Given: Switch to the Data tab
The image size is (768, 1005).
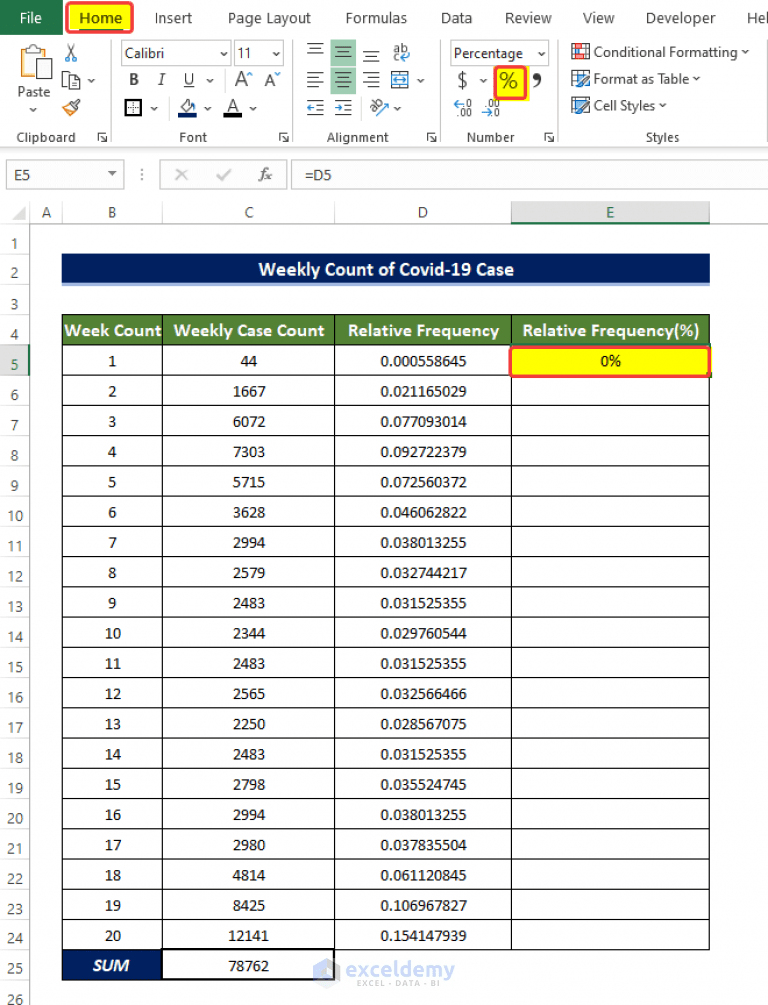Looking at the screenshot, I should pyautogui.click(x=456, y=18).
